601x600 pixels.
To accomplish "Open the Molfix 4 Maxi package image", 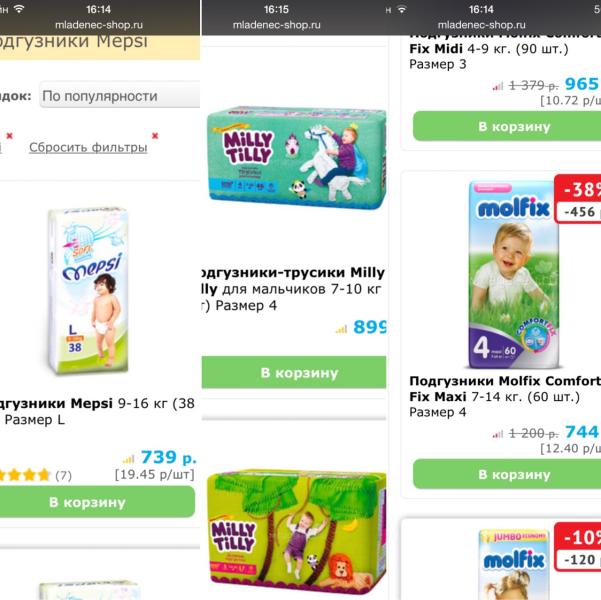I will click(x=514, y=275).
